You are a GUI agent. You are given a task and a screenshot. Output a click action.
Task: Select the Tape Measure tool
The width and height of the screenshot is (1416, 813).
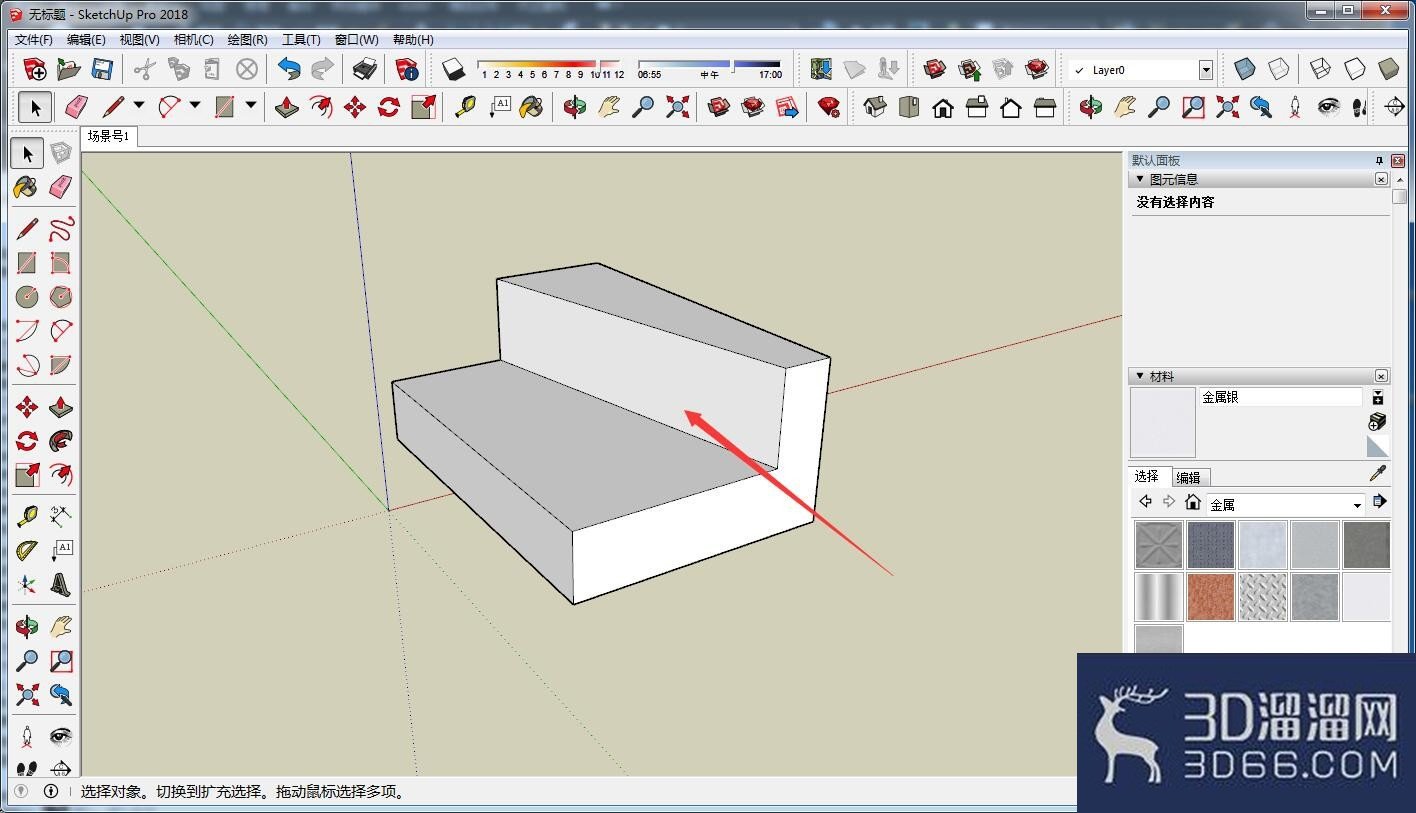[465, 107]
